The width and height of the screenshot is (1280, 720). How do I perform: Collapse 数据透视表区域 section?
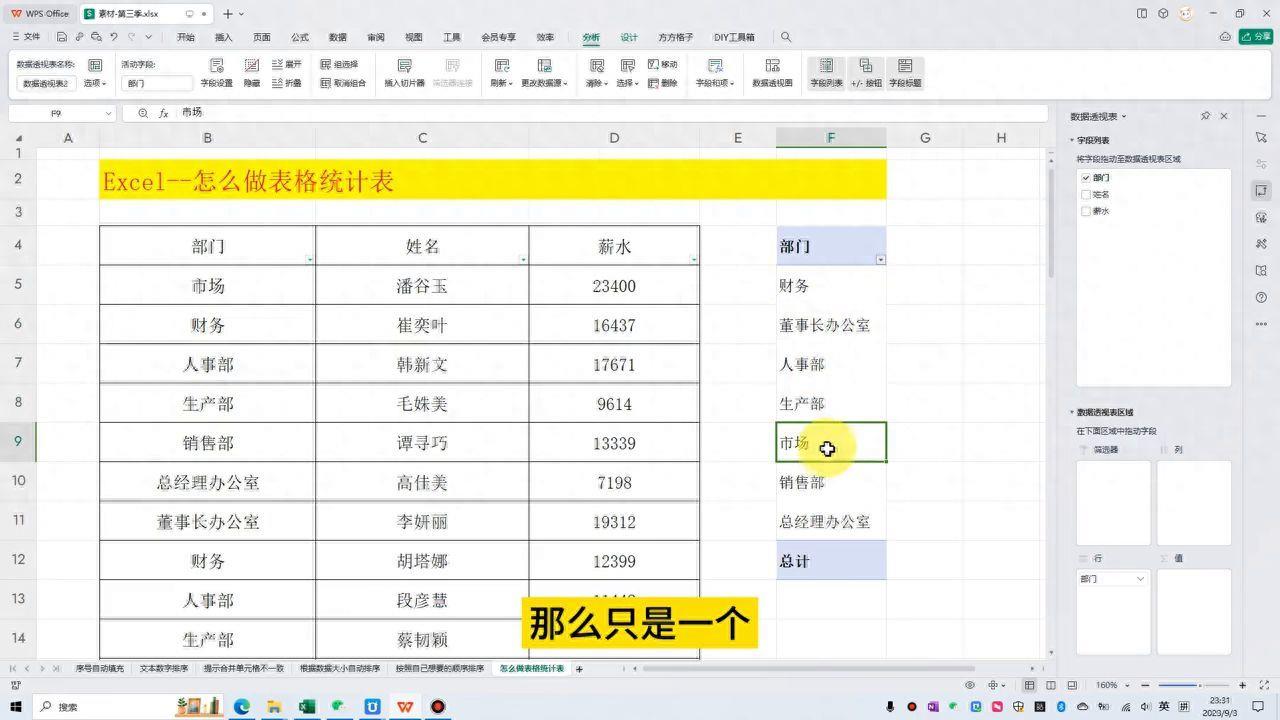pyautogui.click(x=1072, y=412)
